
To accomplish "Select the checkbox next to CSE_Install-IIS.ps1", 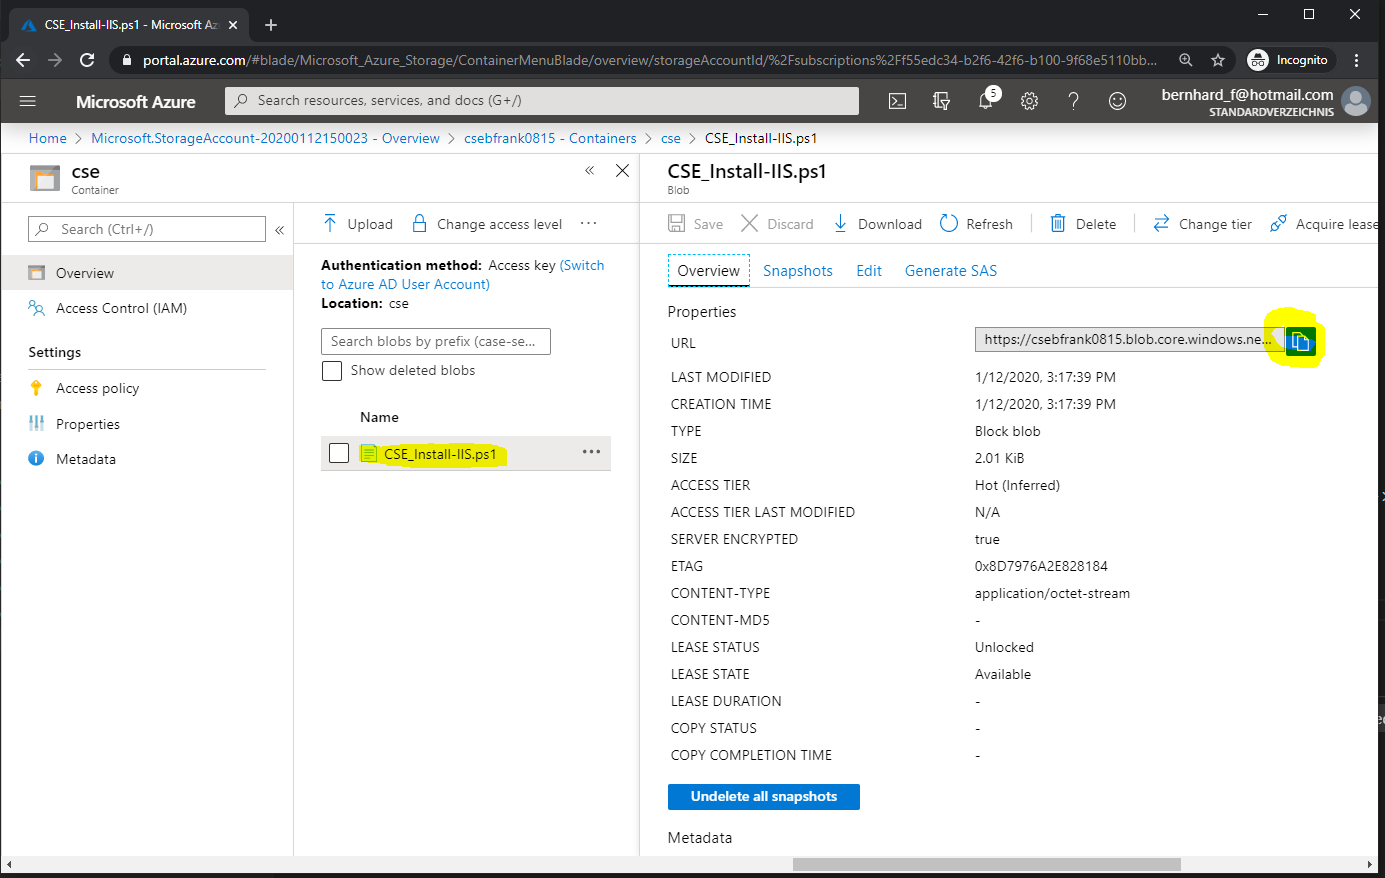I will click(x=339, y=453).
